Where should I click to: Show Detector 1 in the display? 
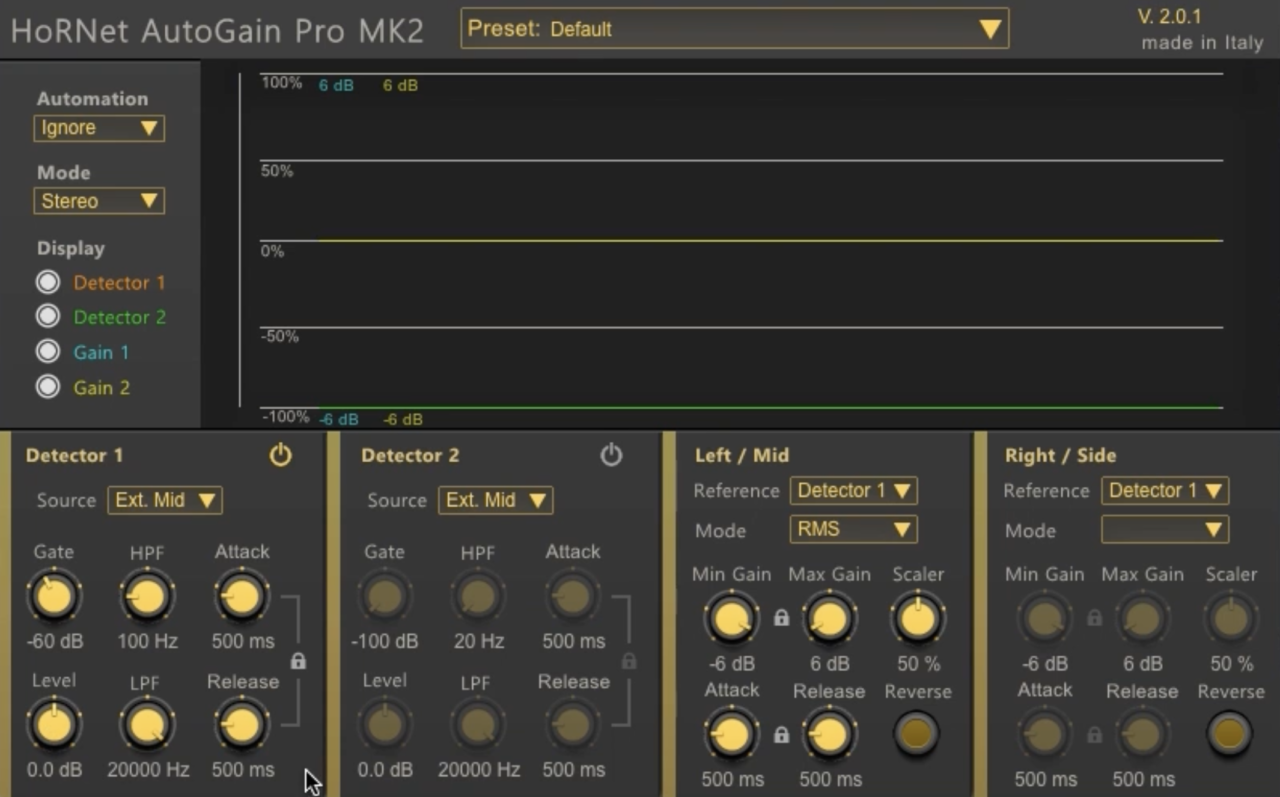tap(48, 283)
